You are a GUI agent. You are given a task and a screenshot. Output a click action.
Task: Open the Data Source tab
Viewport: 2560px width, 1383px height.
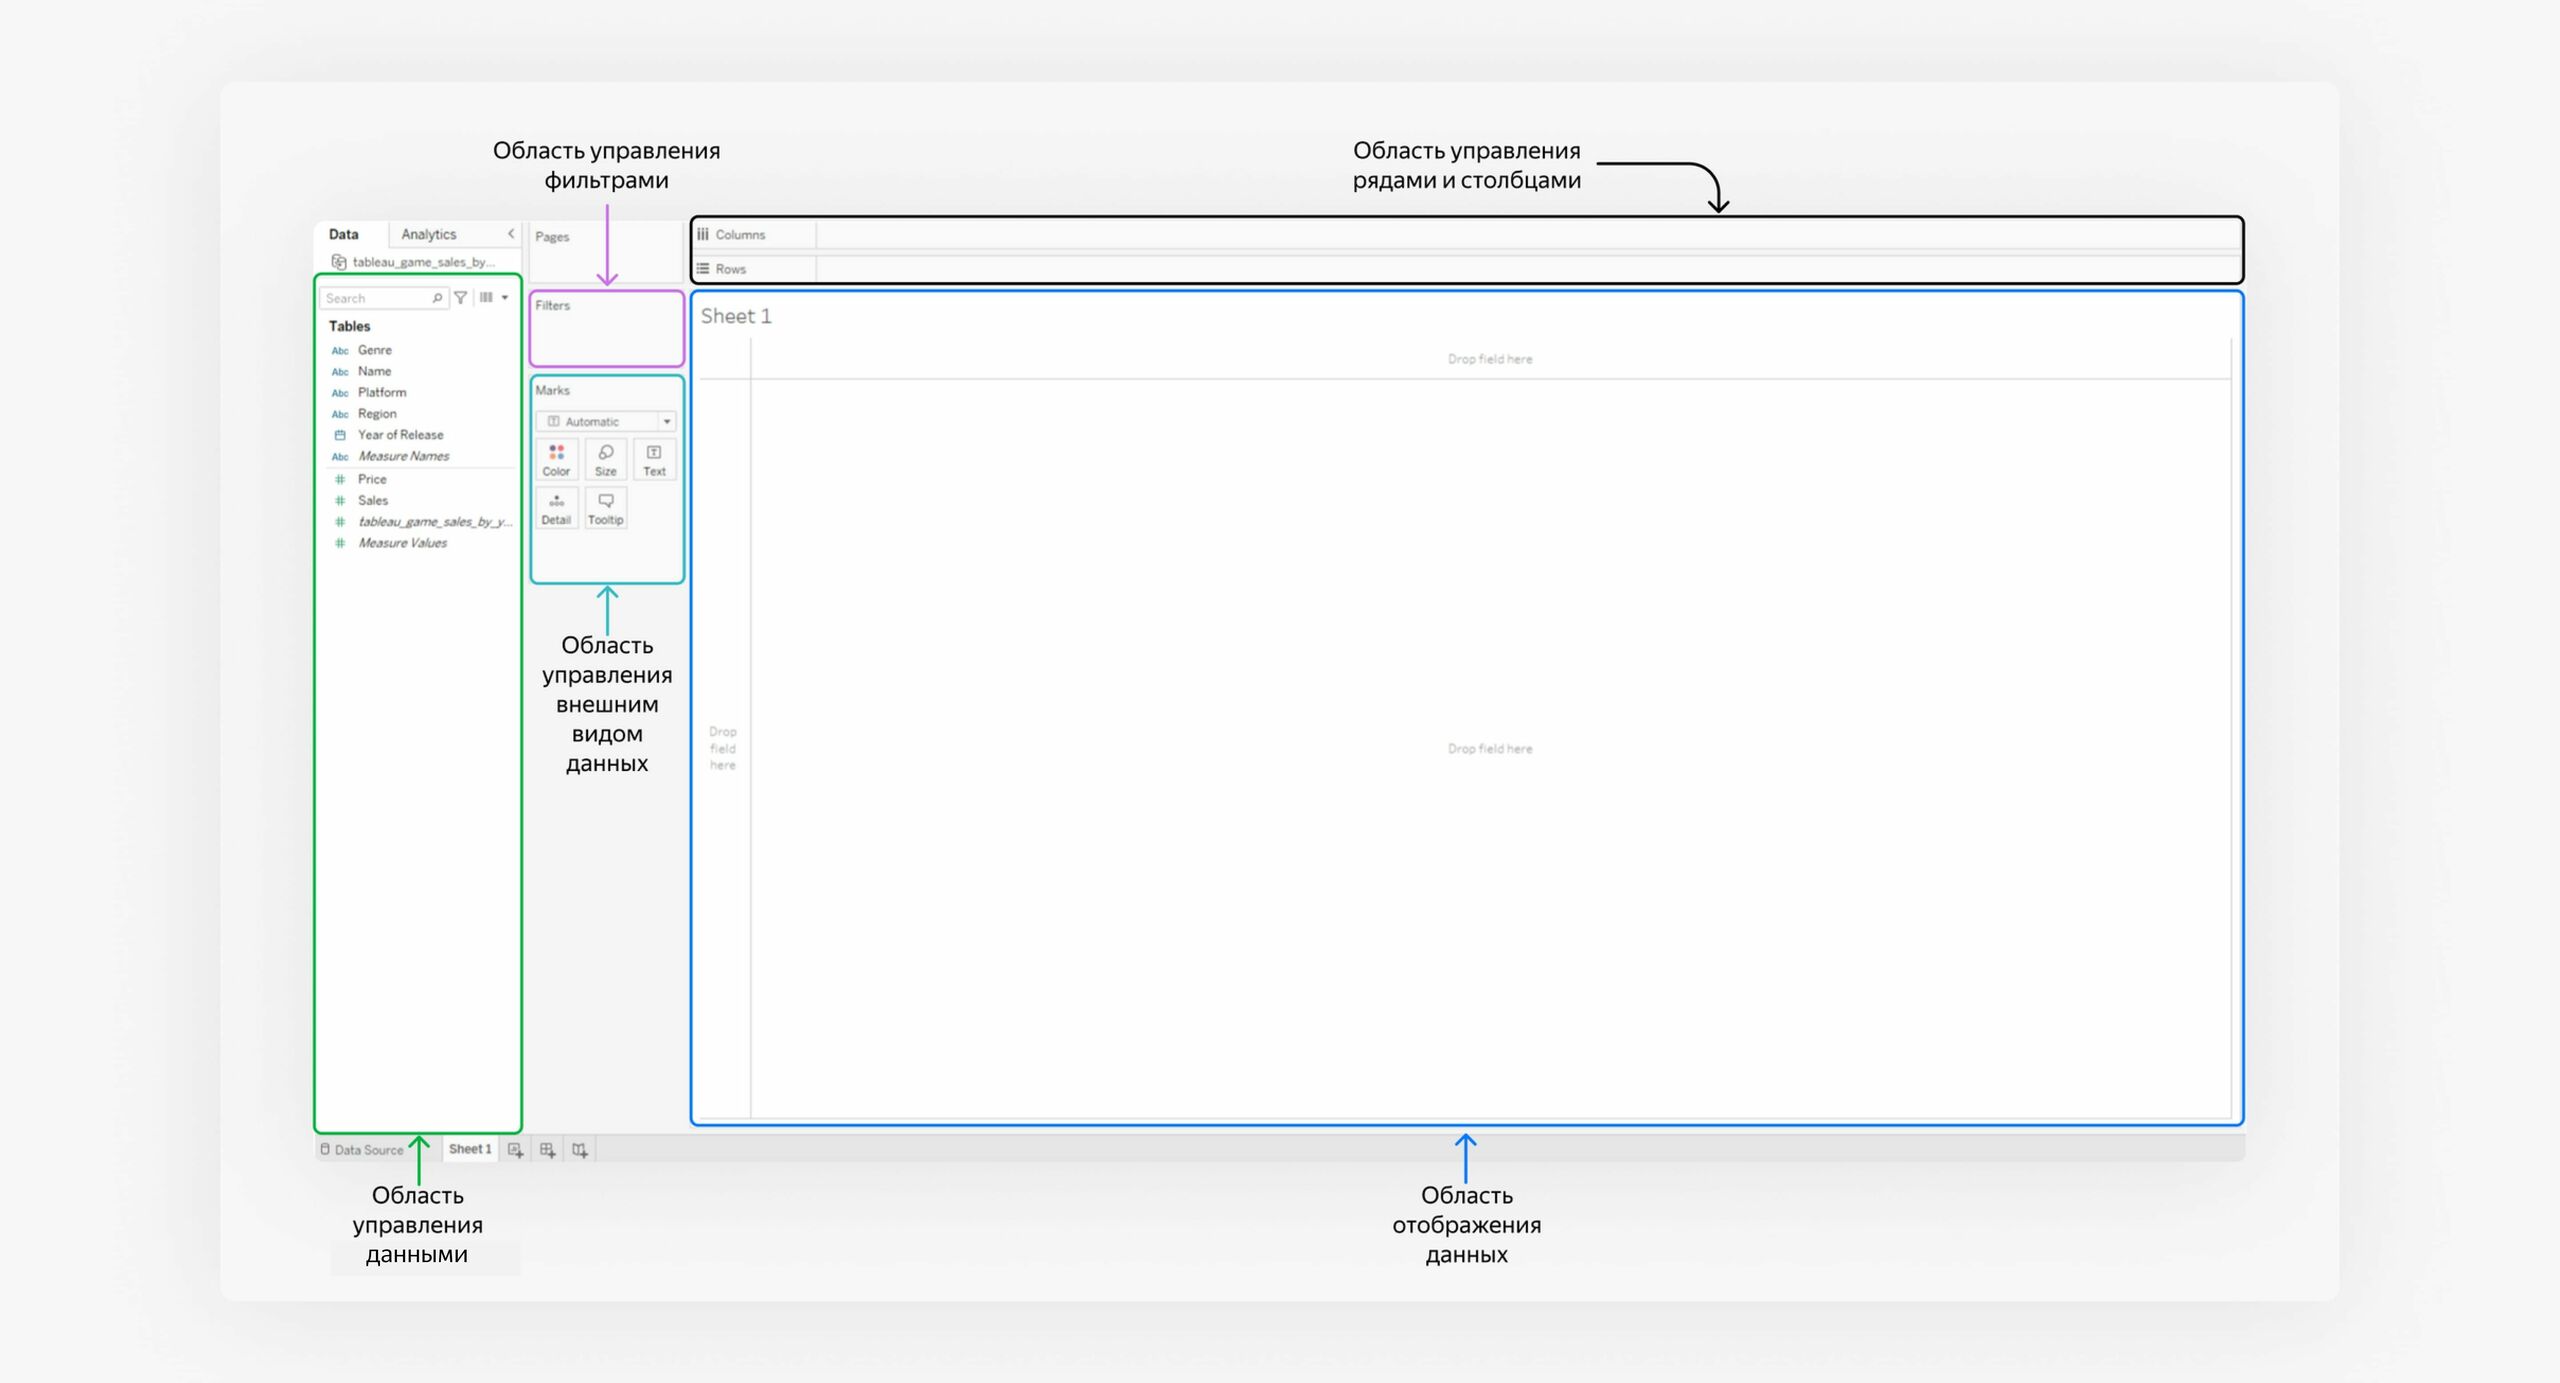pos(362,1150)
